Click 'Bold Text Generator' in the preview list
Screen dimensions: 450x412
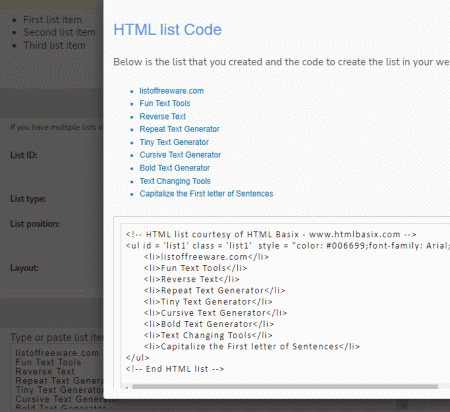pyautogui.click(x=175, y=168)
